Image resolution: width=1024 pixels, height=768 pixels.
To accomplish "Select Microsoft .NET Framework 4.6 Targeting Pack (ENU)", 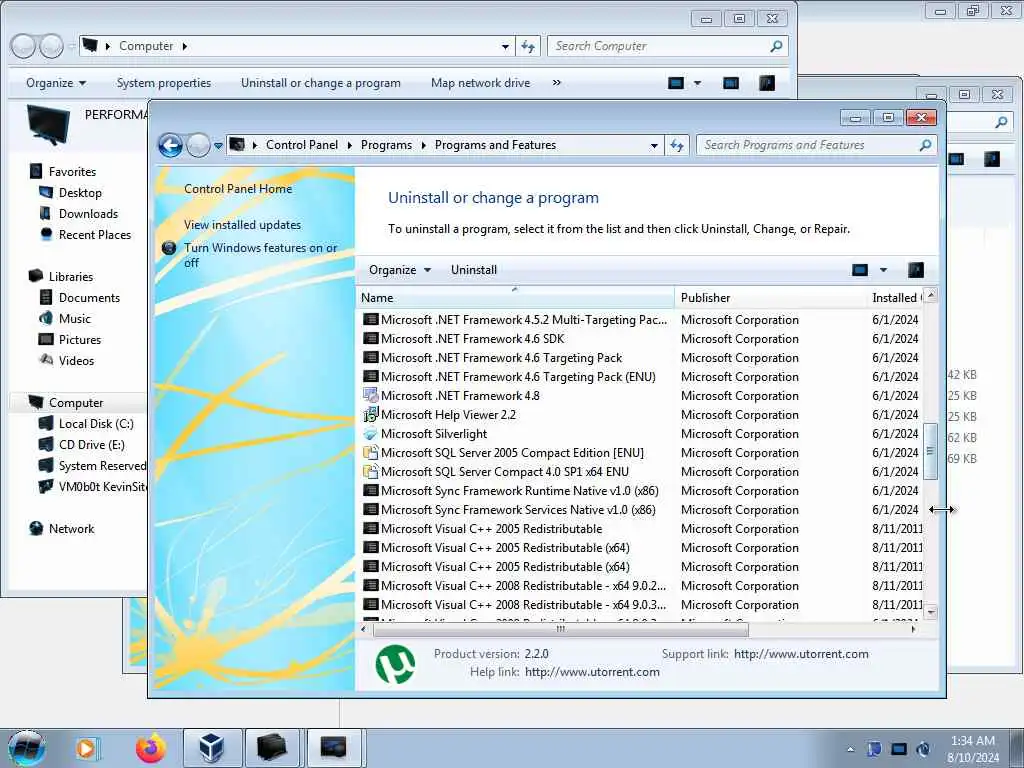I will pyautogui.click(x=641, y=377).
